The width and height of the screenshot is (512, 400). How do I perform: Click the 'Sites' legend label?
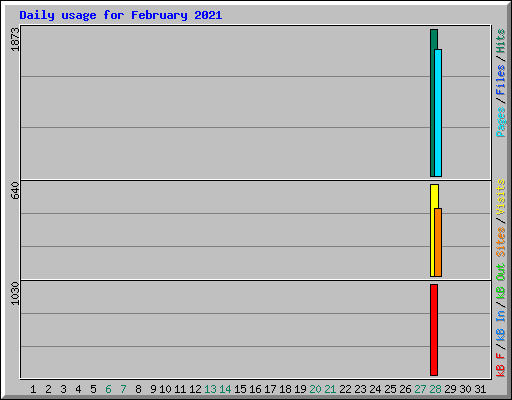[x=500, y=242]
